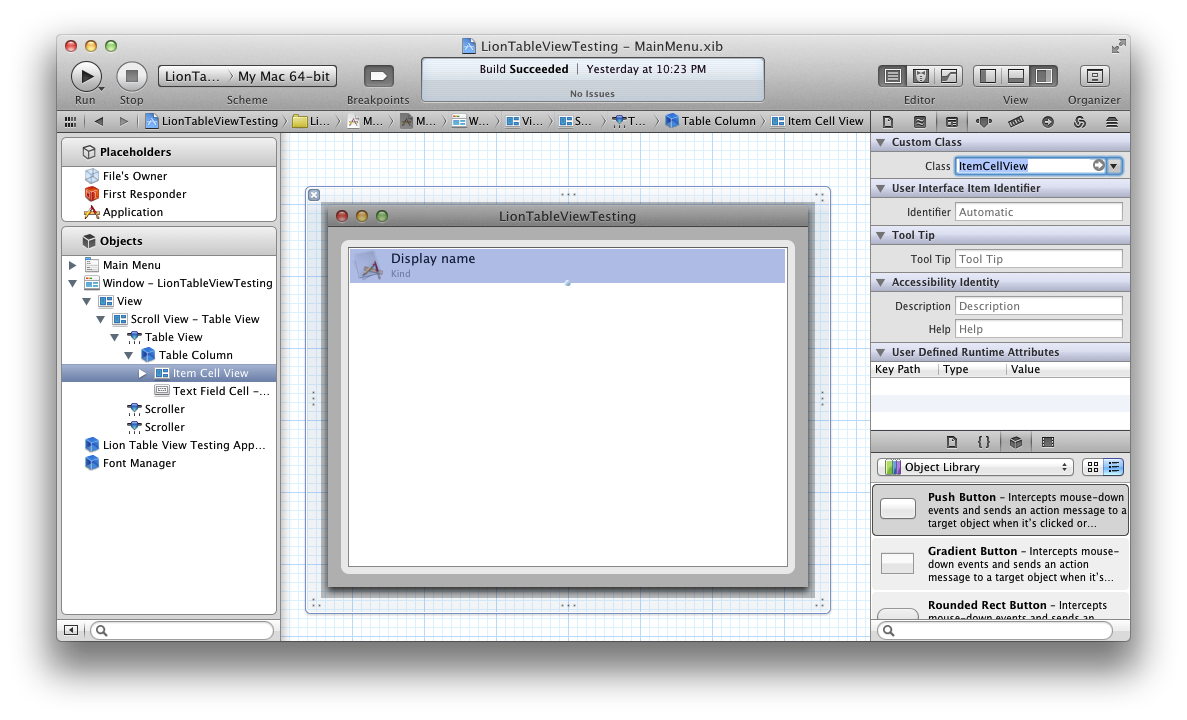This screenshot has width=1187, height=720.
Task: Open the Organizer window
Action: tap(1094, 76)
